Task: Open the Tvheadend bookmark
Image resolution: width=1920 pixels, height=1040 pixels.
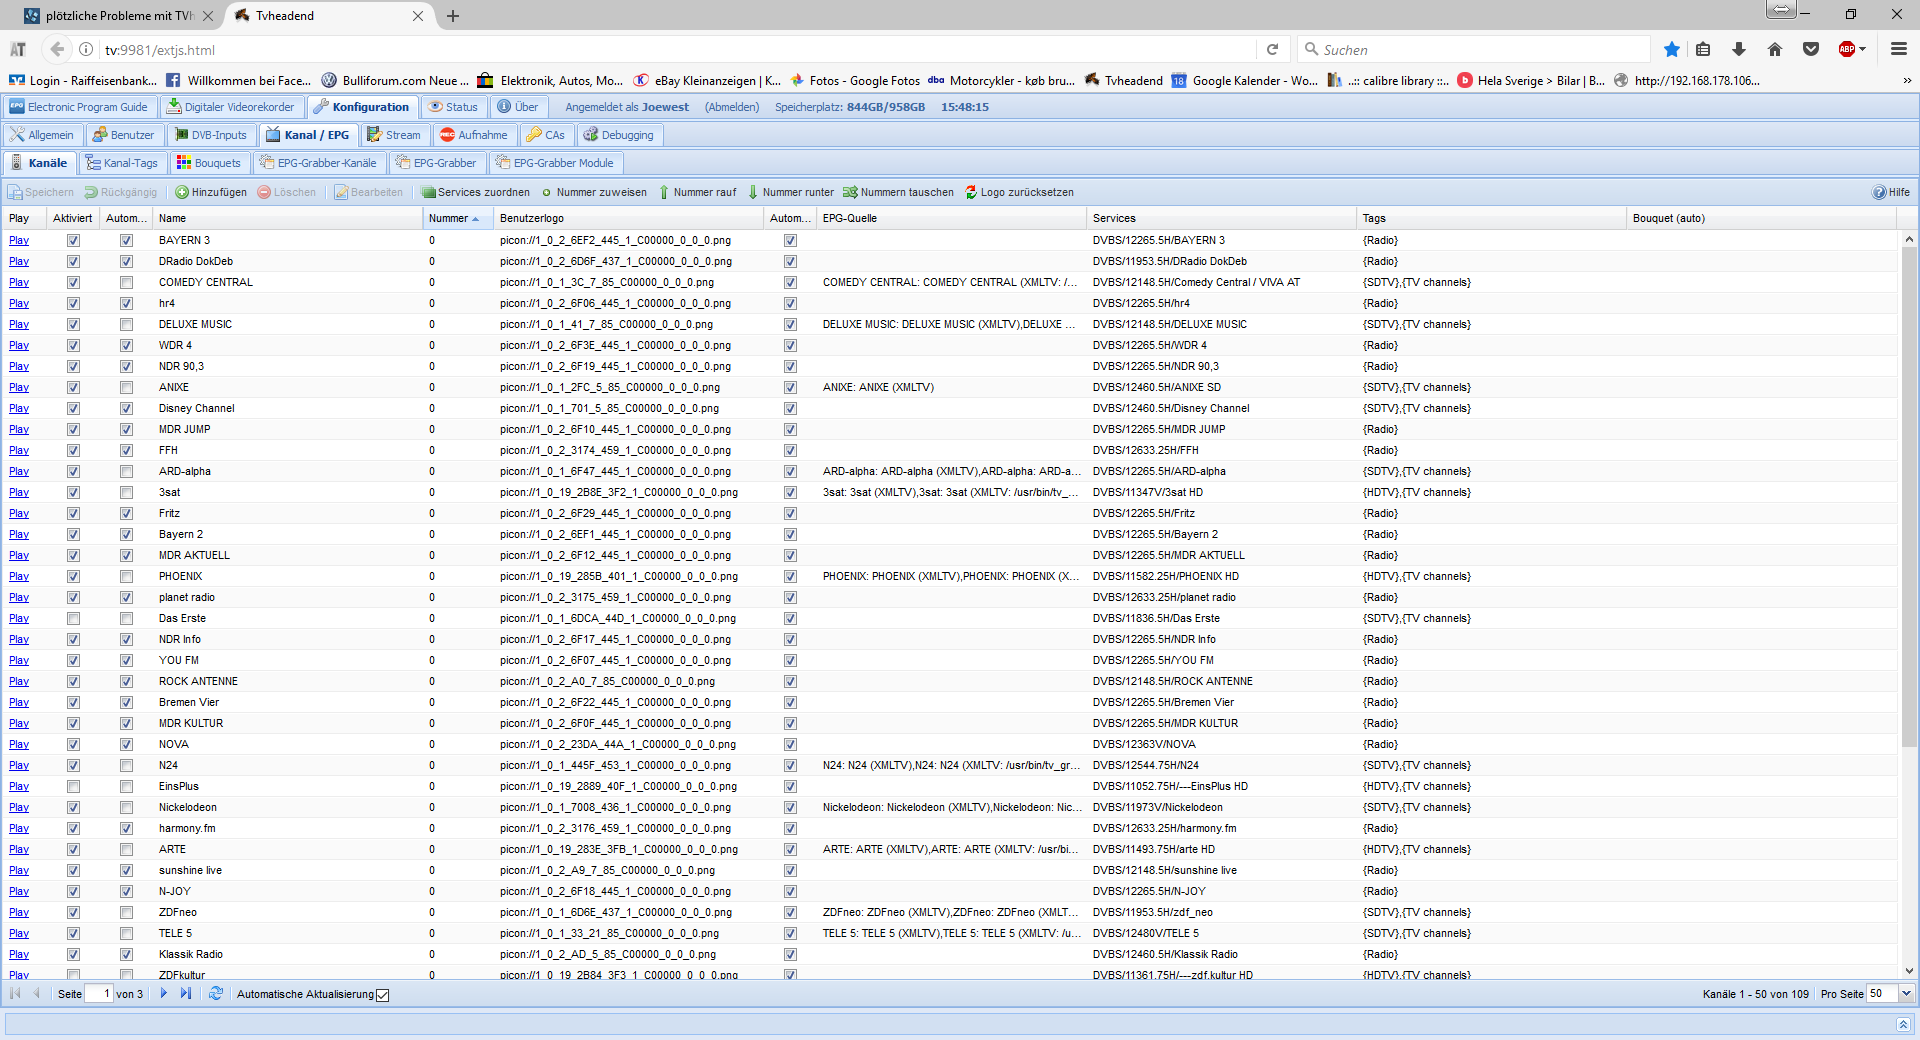Action: pyautogui.click(x=1124, y=81)
